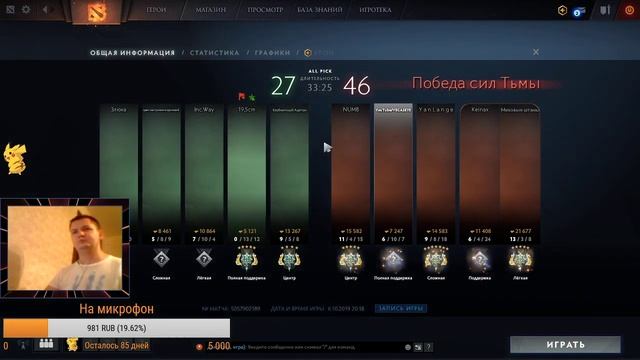Click NUMB's net worth 15 582

(x=351, y=231)
